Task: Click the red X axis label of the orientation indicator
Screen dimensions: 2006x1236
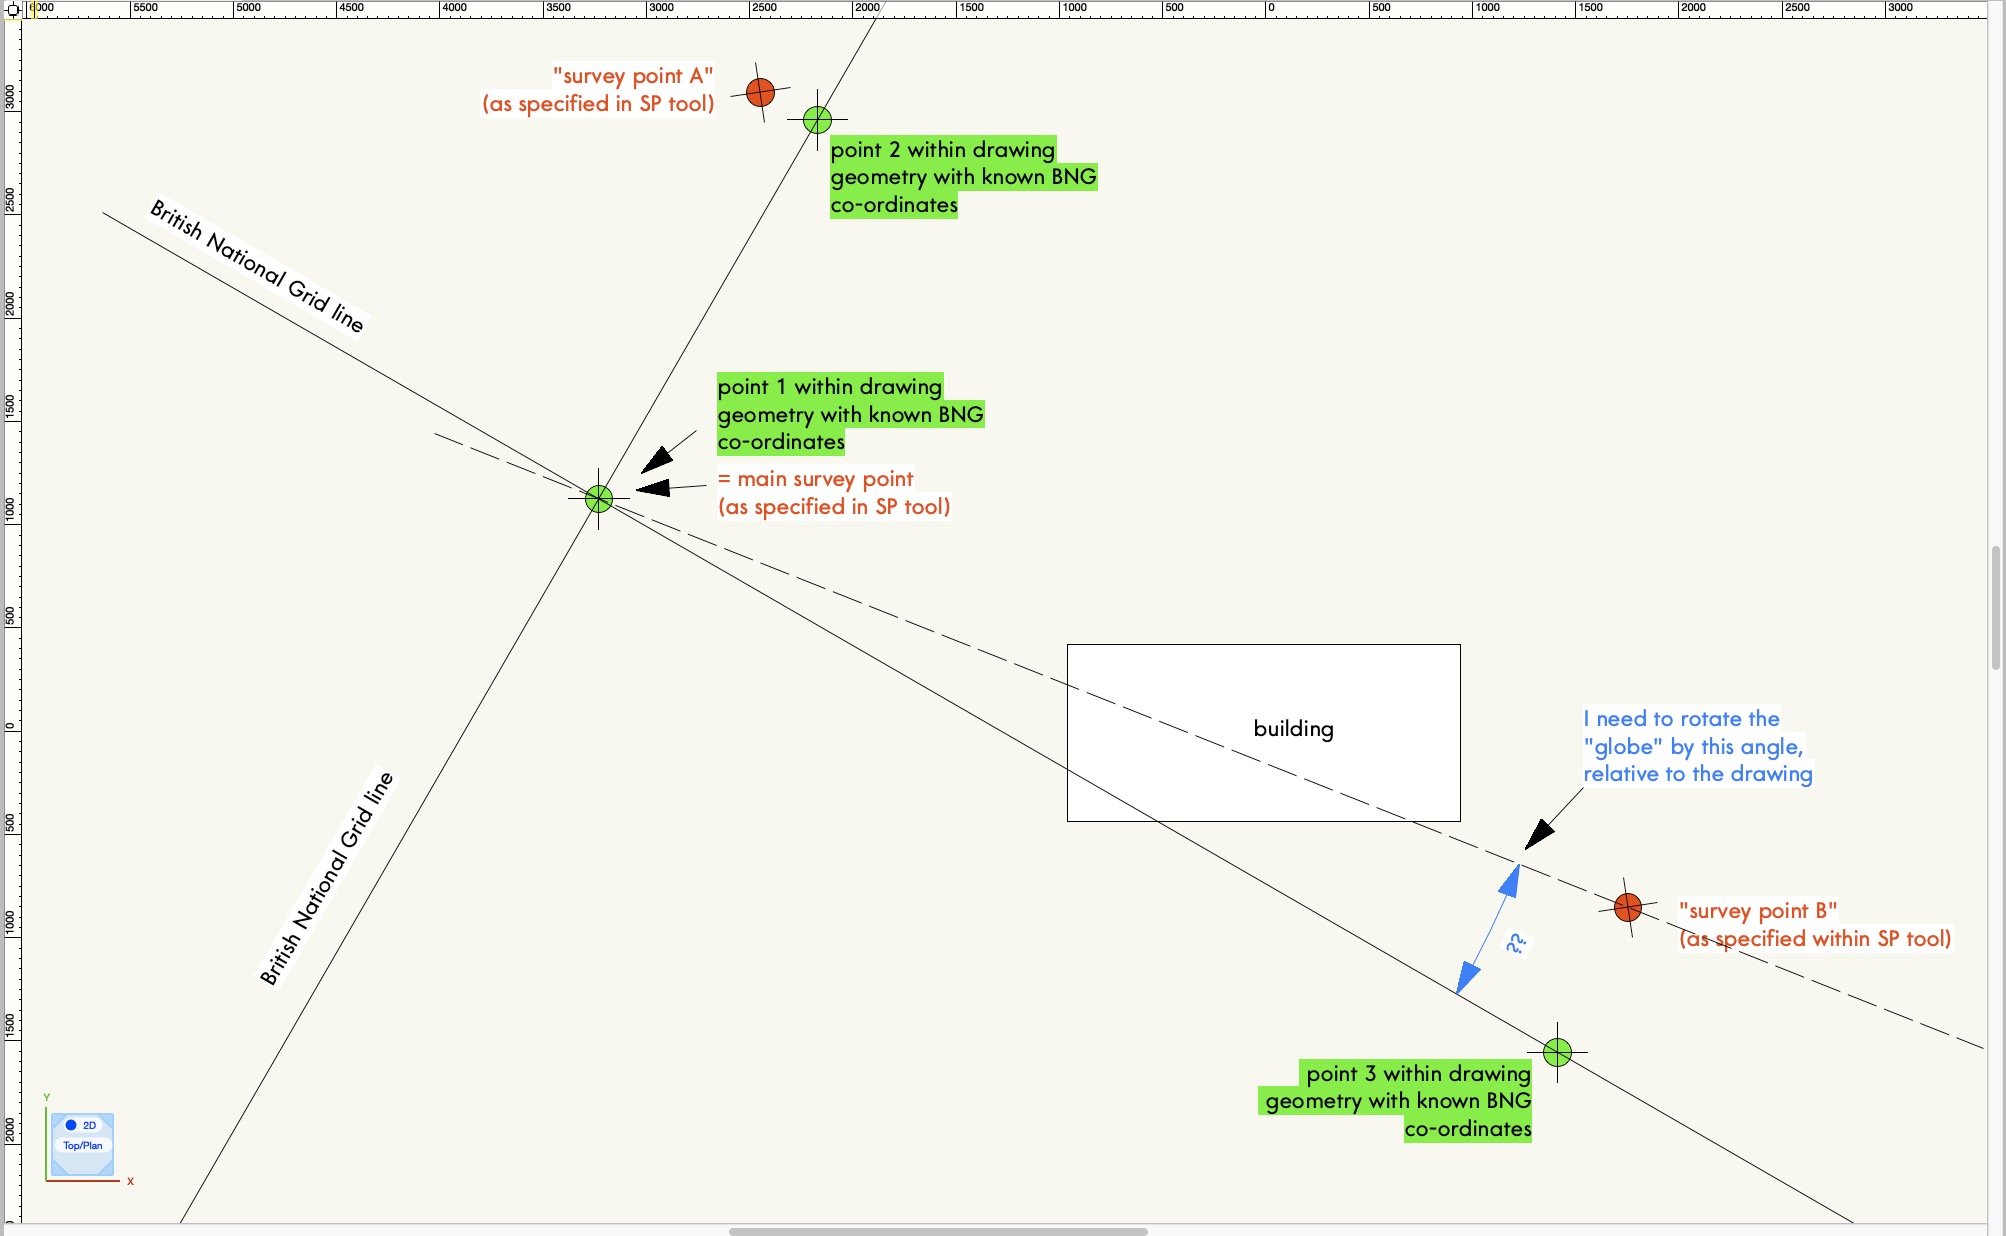Action: point(130,1181)
